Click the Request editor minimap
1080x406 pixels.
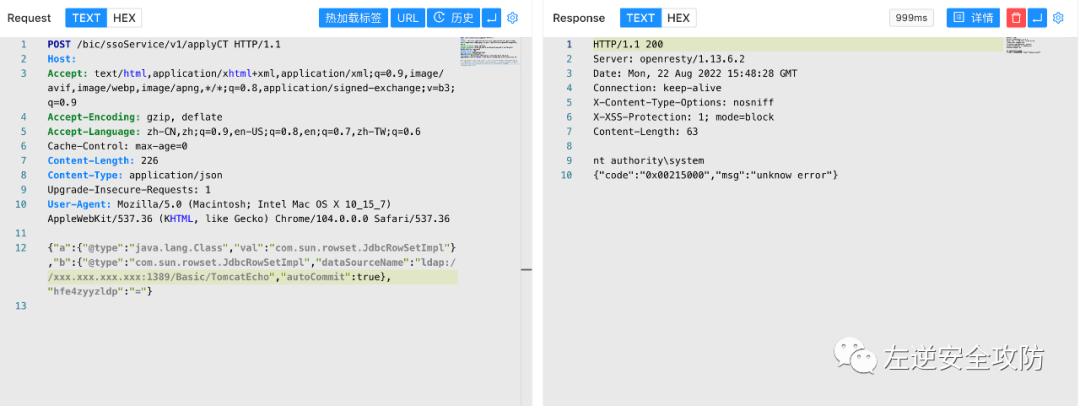(x=490, y=51)
